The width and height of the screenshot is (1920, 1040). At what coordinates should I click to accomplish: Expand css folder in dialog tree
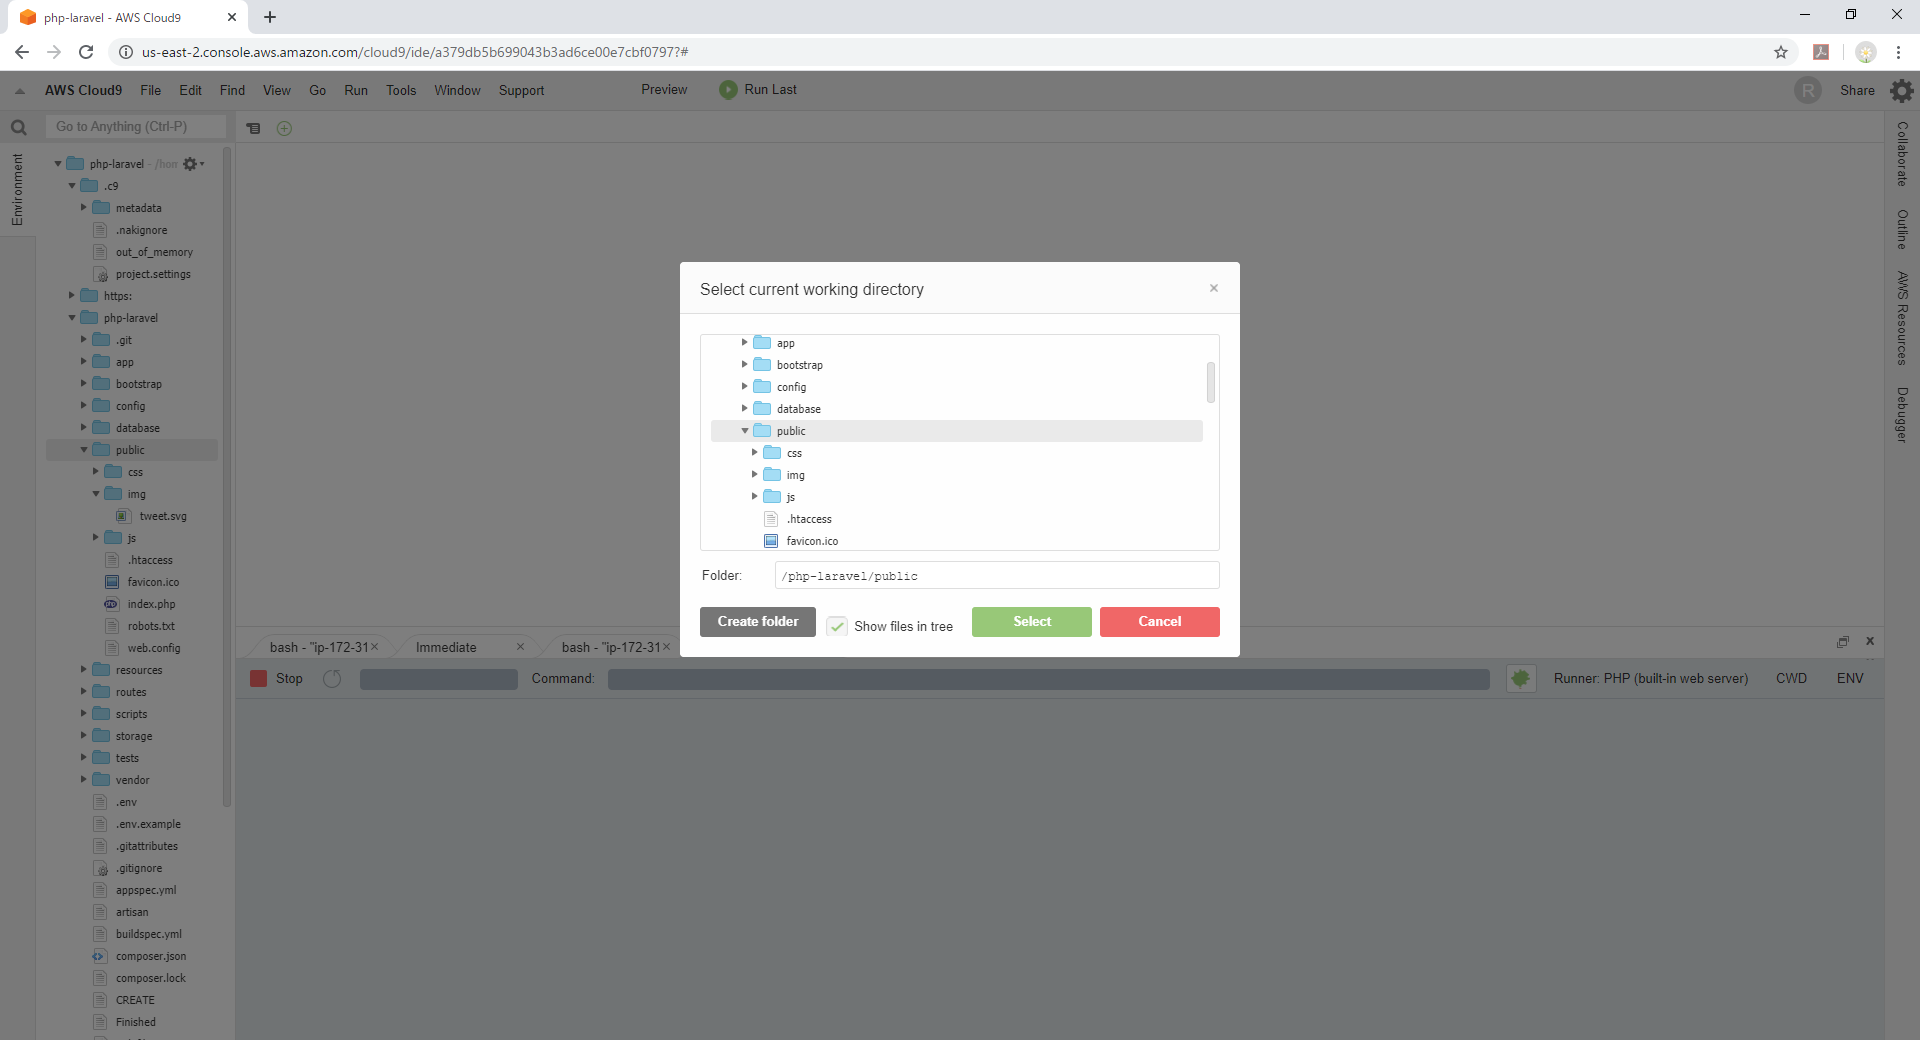tap(754, 452)
